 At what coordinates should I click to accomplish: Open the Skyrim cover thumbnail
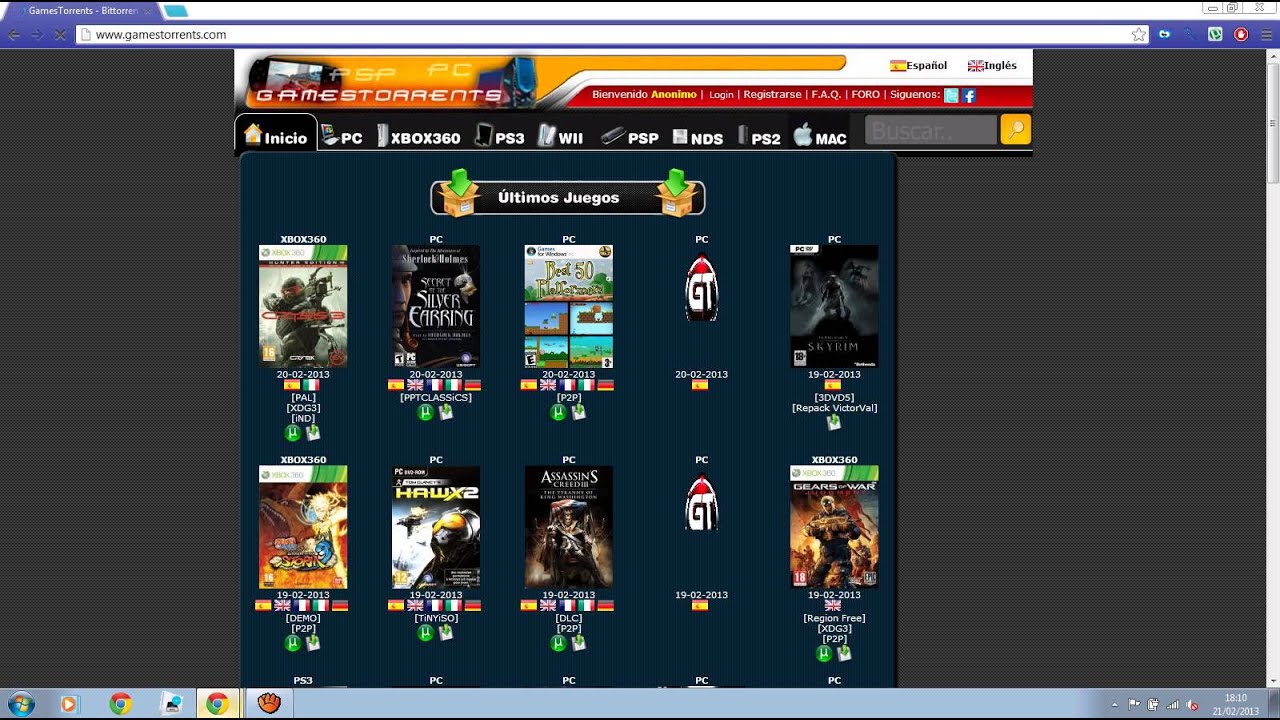[x=834, y=306]
